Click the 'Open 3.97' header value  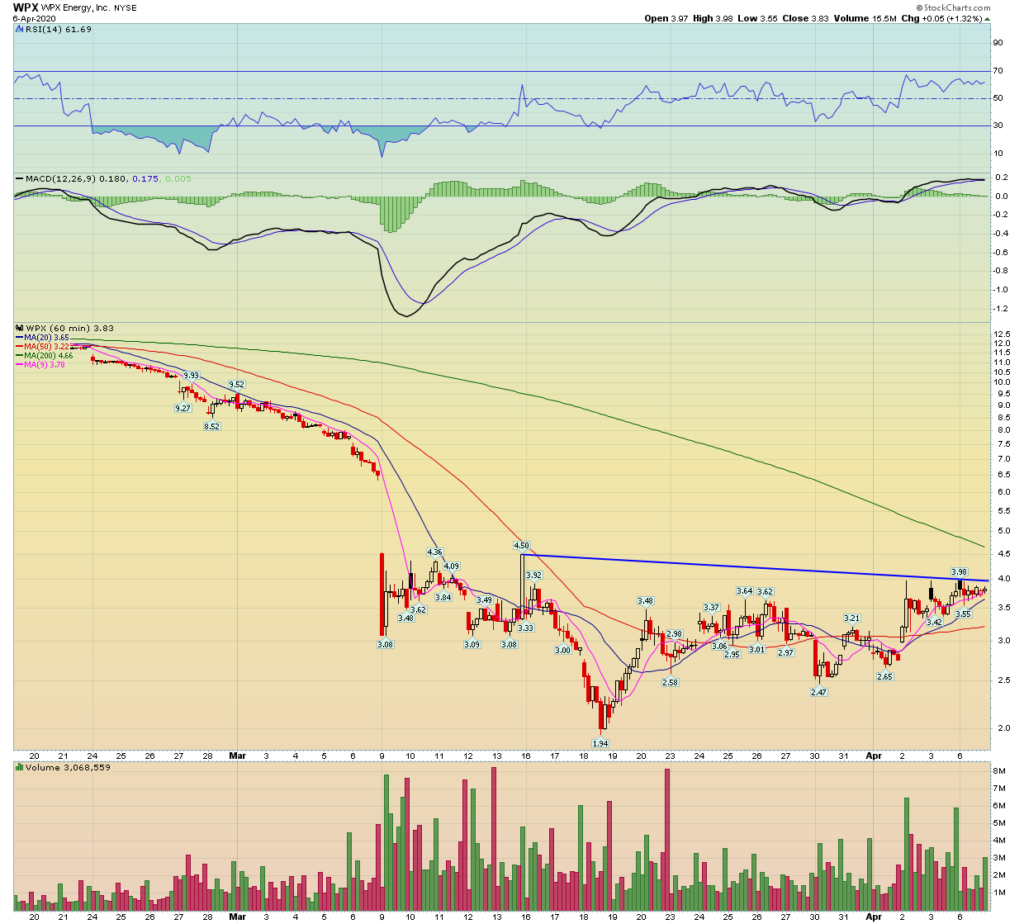point(666,18)
